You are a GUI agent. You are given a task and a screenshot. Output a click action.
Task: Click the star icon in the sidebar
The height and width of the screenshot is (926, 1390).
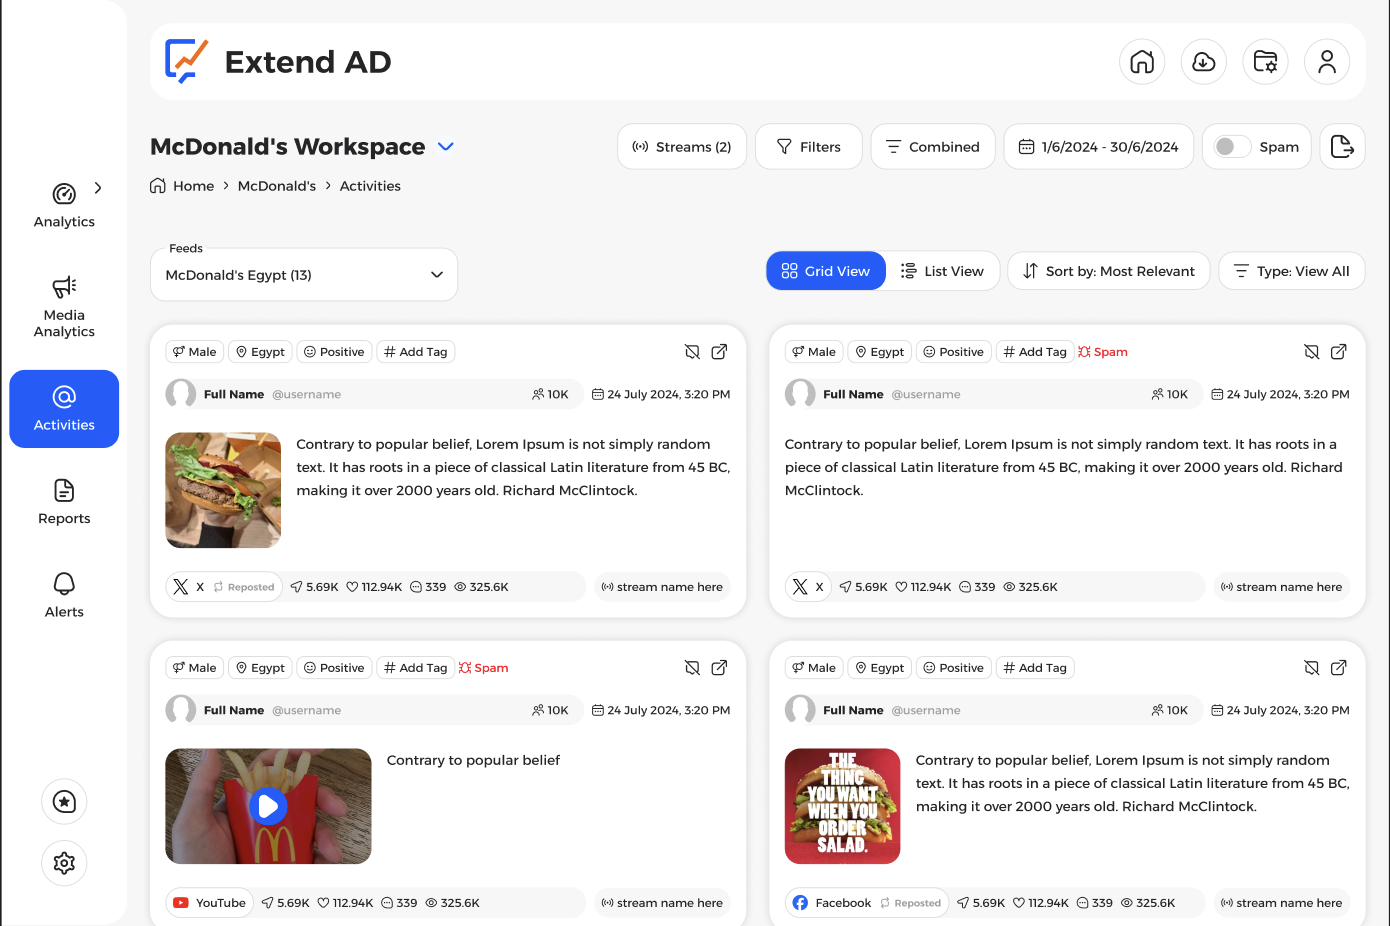[64, 802]
